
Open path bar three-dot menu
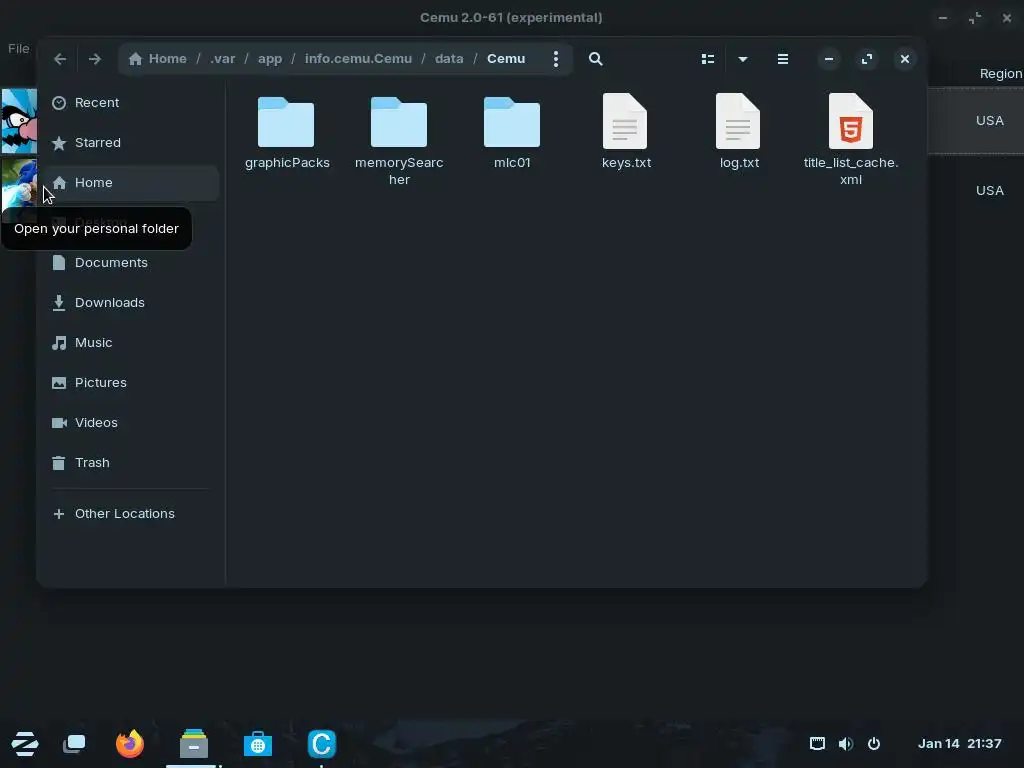(556, 59)
